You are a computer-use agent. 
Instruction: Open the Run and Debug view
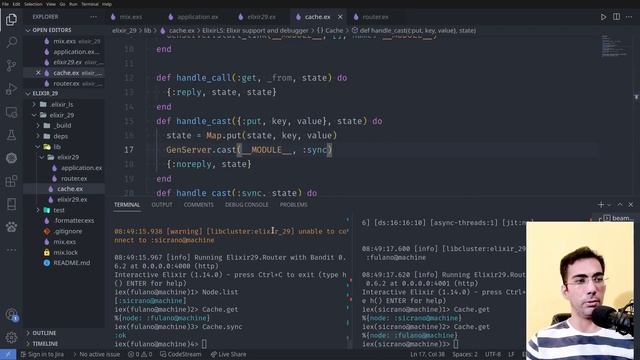click(11, 89)
